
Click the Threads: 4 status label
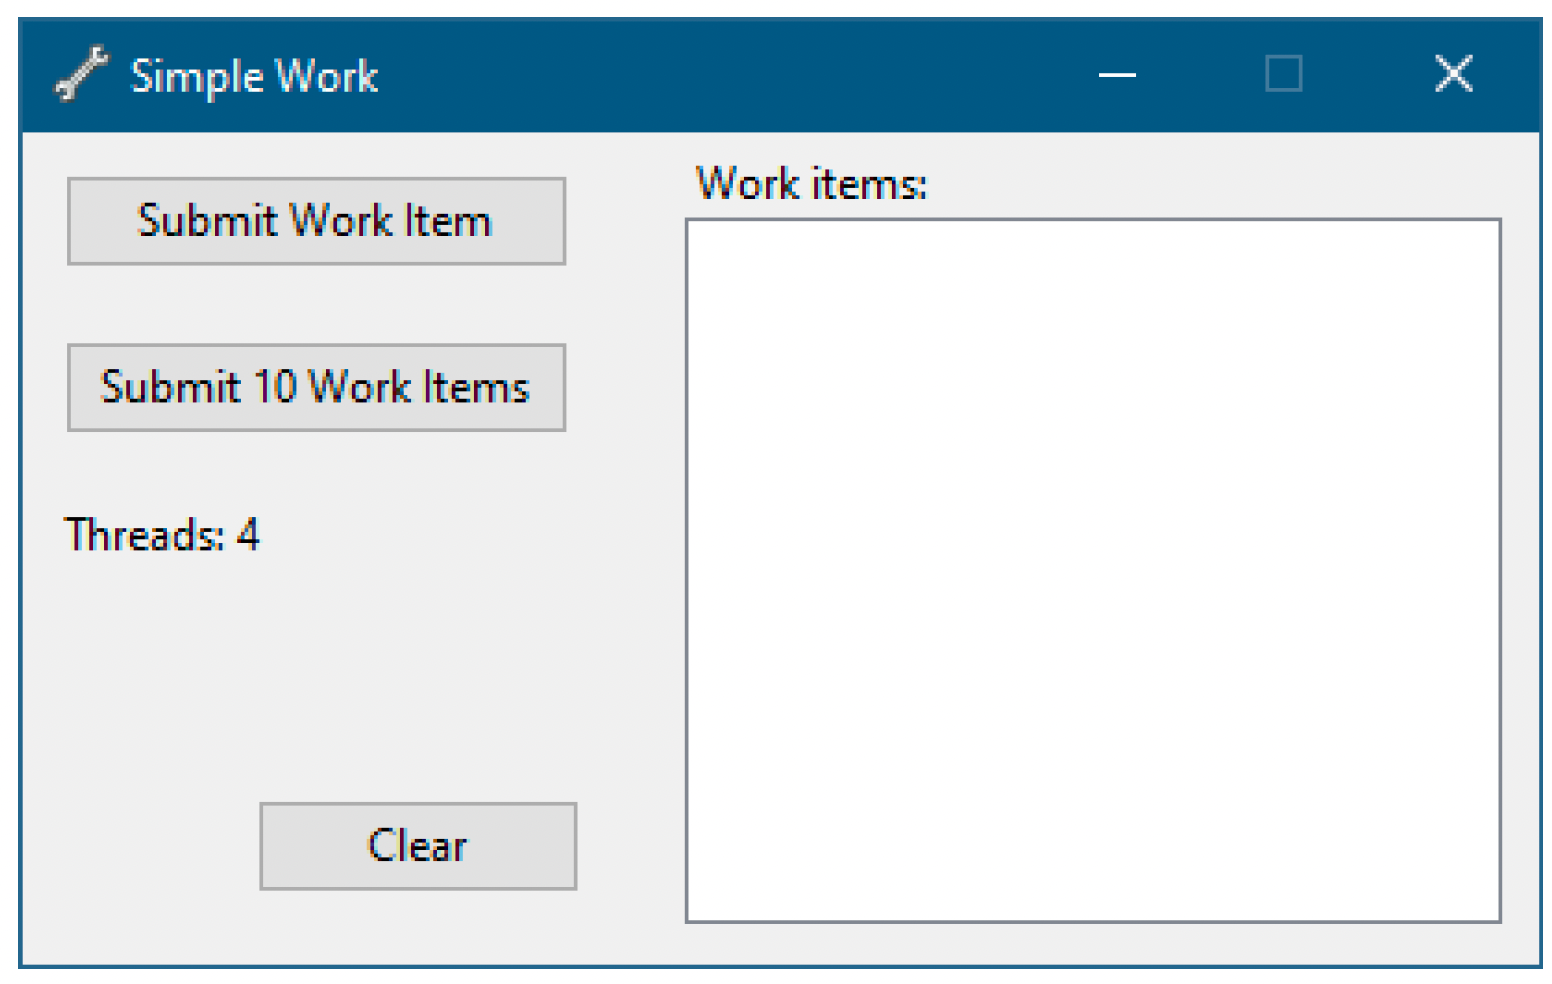(162, 535)
